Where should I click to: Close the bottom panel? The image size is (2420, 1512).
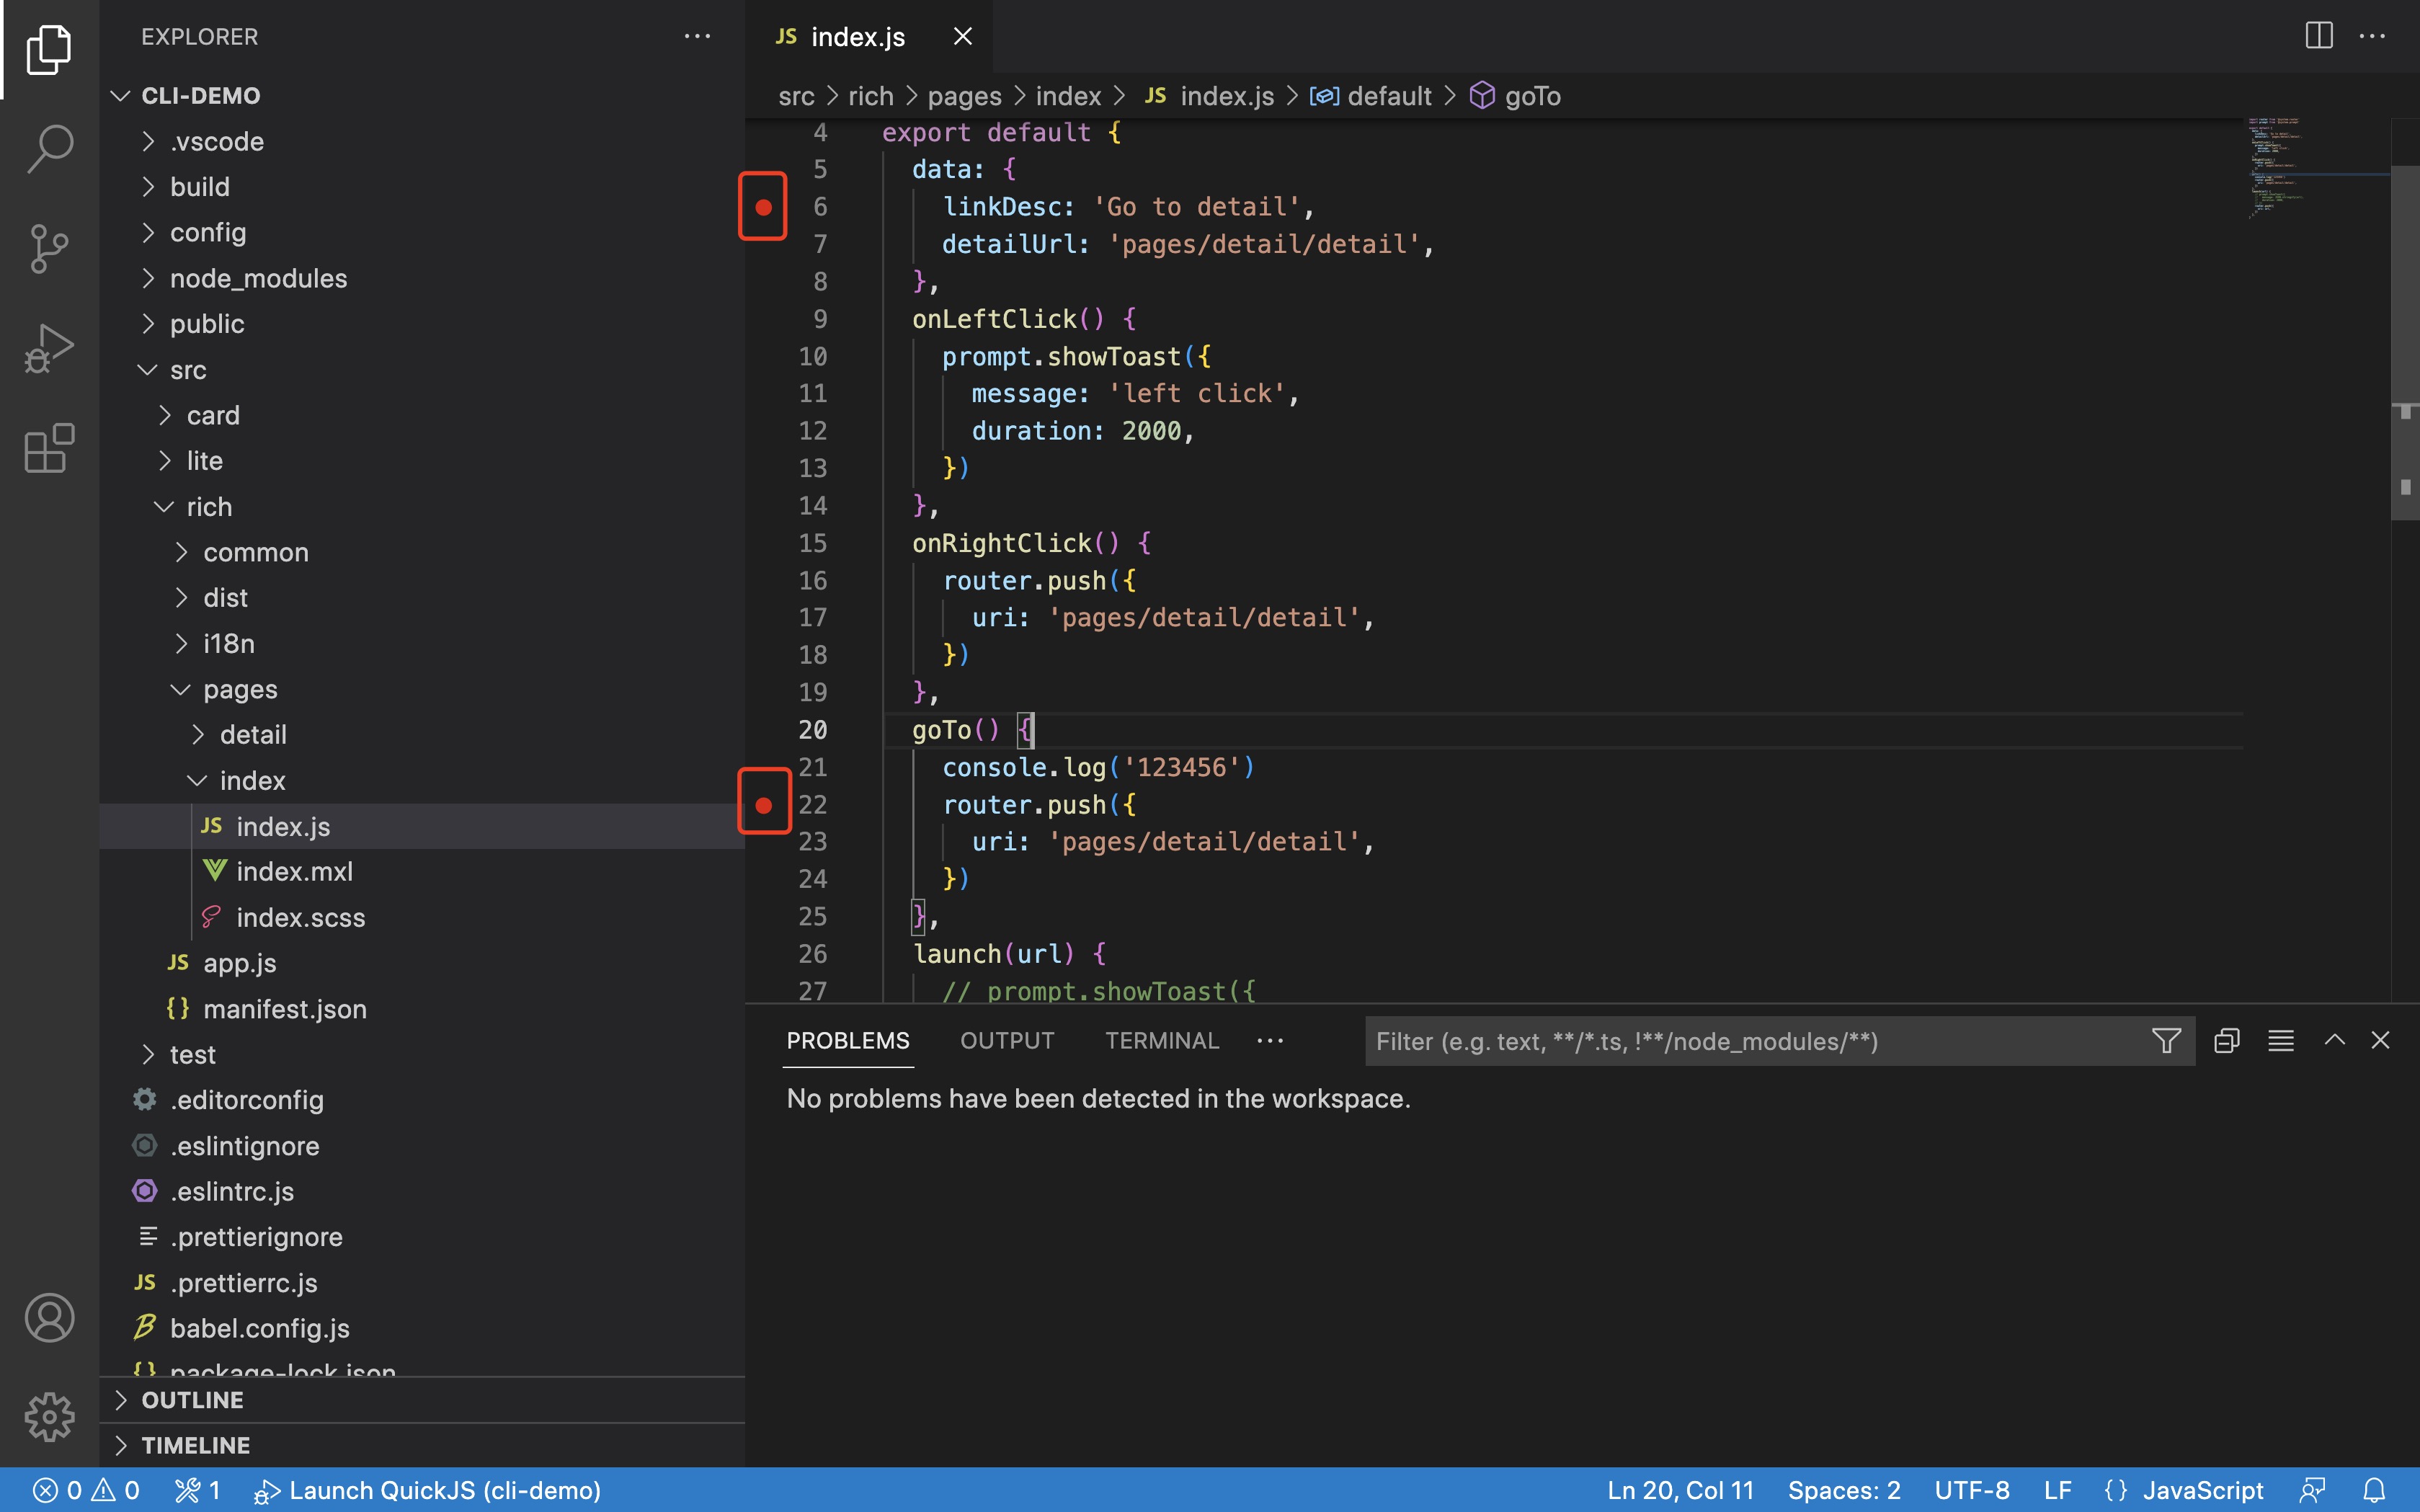tap(2380, 1041)
